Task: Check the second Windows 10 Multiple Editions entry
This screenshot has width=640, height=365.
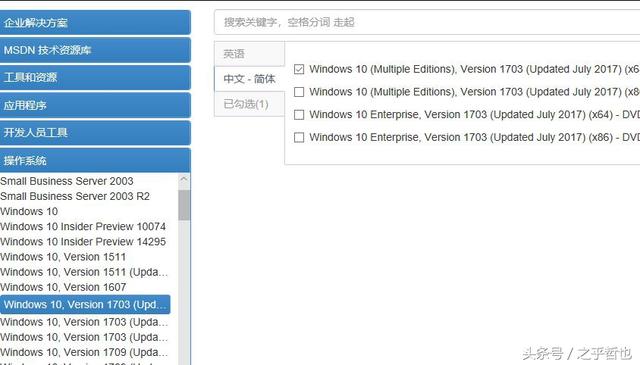Action: tap(299, 92)
